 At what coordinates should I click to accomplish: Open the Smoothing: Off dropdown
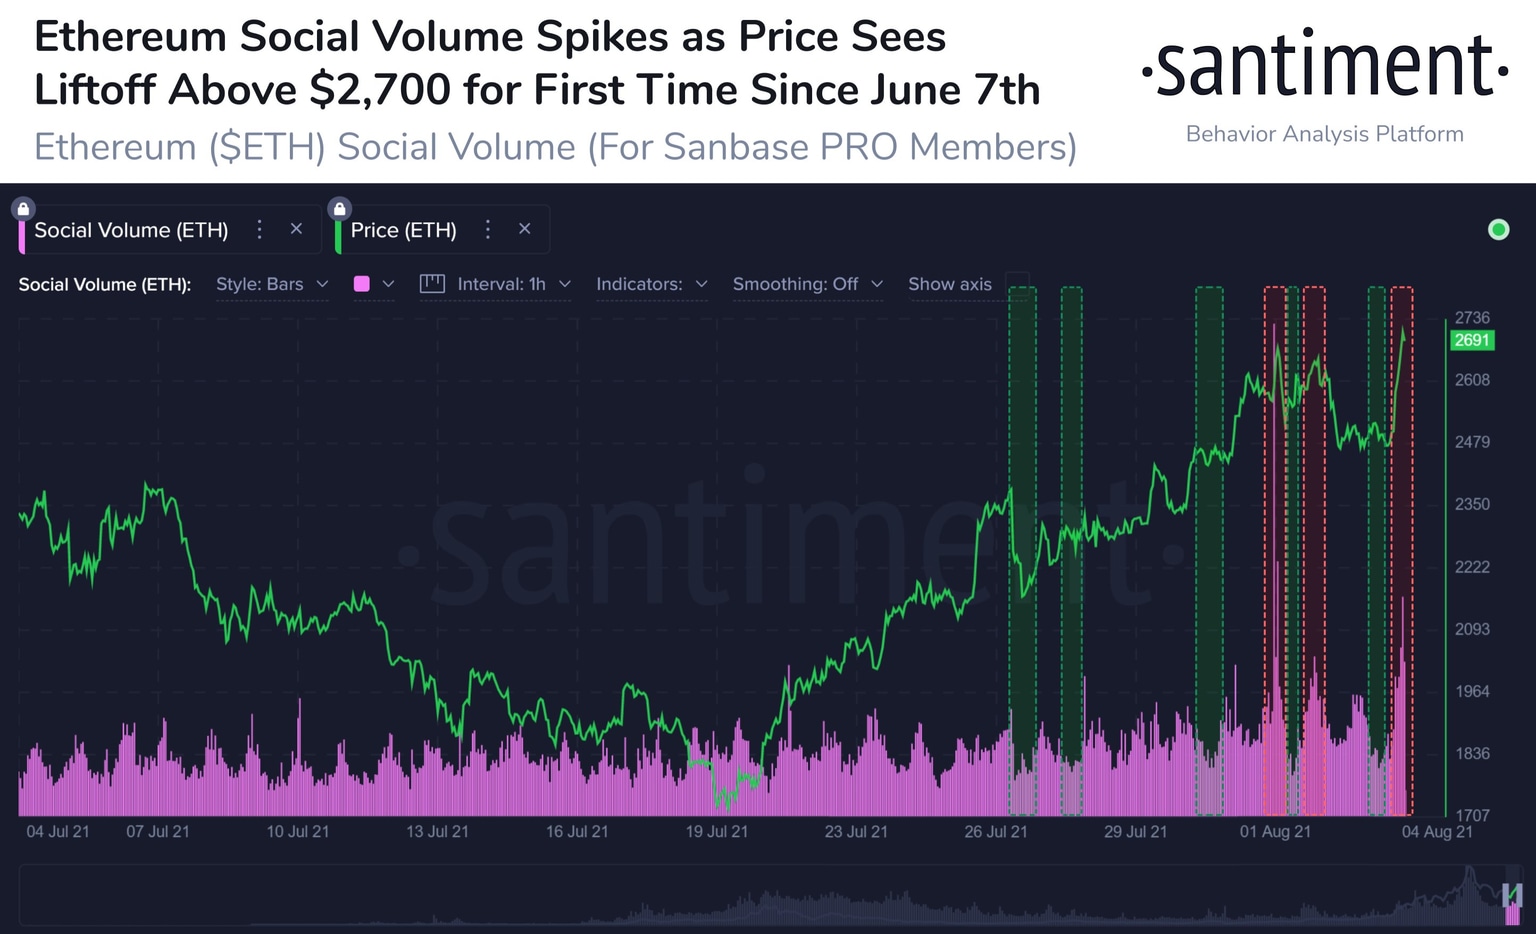click(x=807, y=284)
